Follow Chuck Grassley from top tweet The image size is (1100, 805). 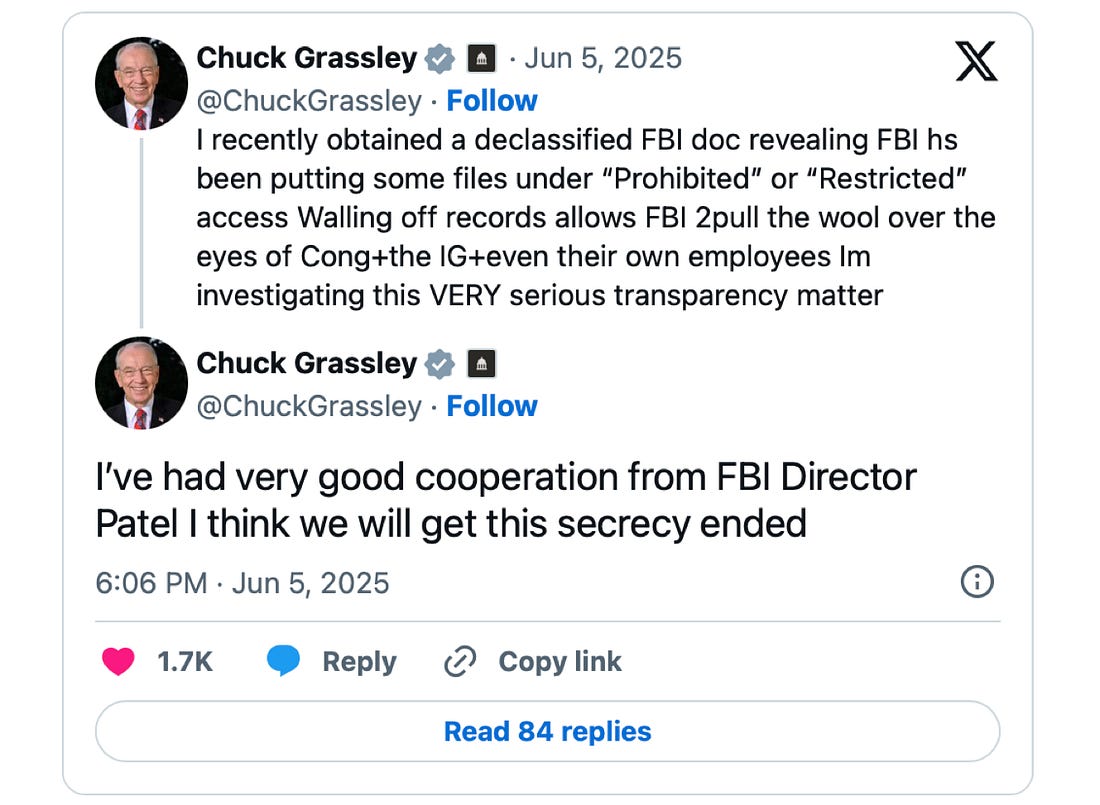pos(492,101)
